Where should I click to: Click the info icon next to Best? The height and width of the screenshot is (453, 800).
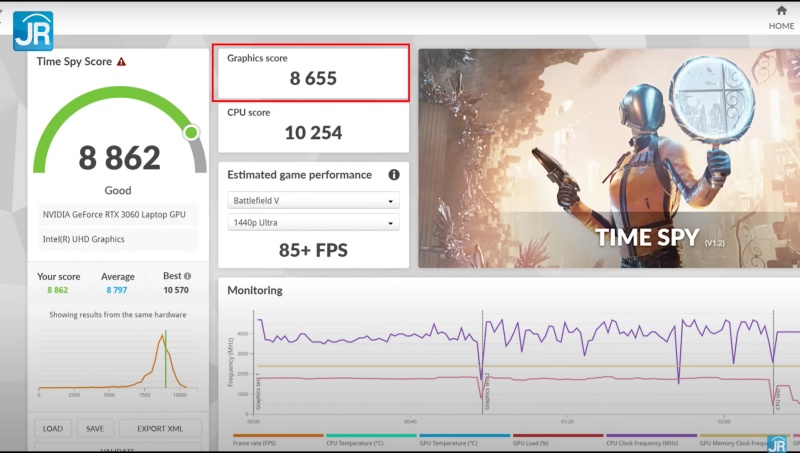[187, 276]
